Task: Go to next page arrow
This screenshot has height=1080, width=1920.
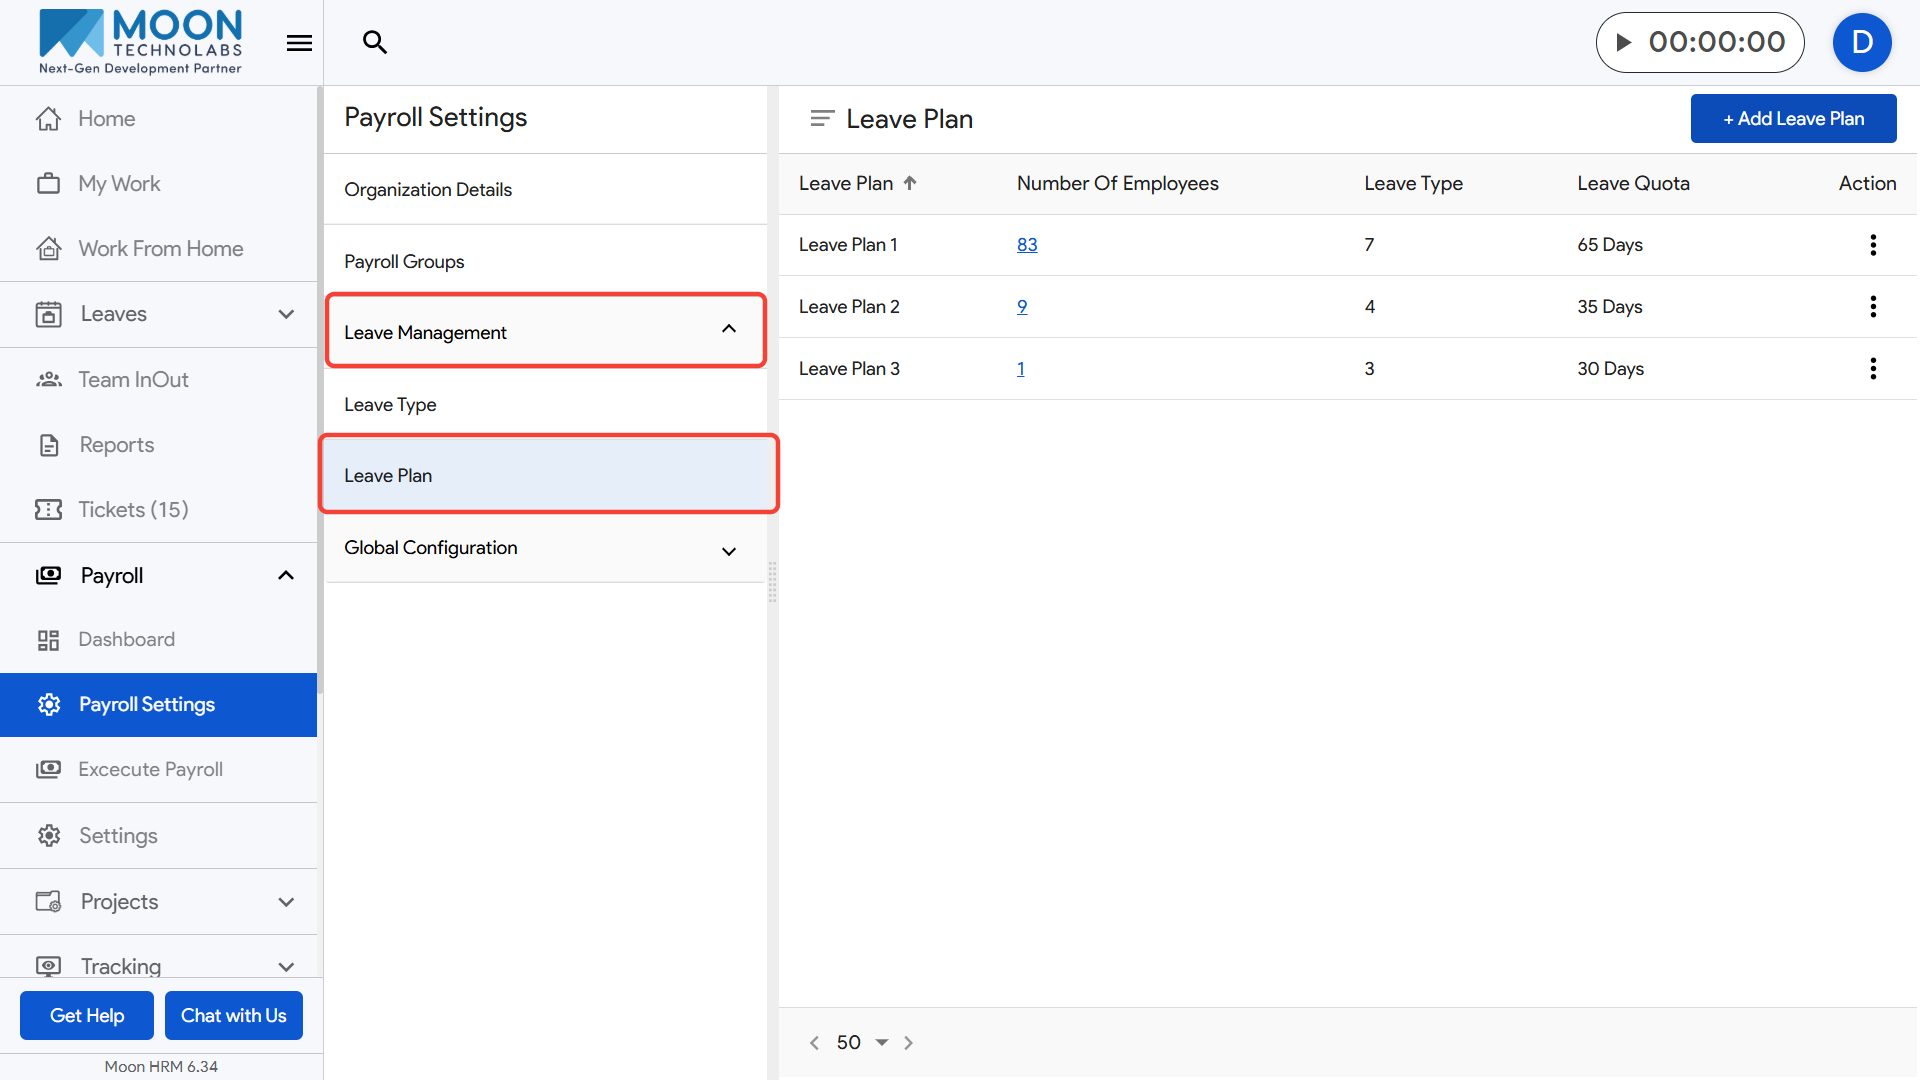Action: coord(908,1043)
